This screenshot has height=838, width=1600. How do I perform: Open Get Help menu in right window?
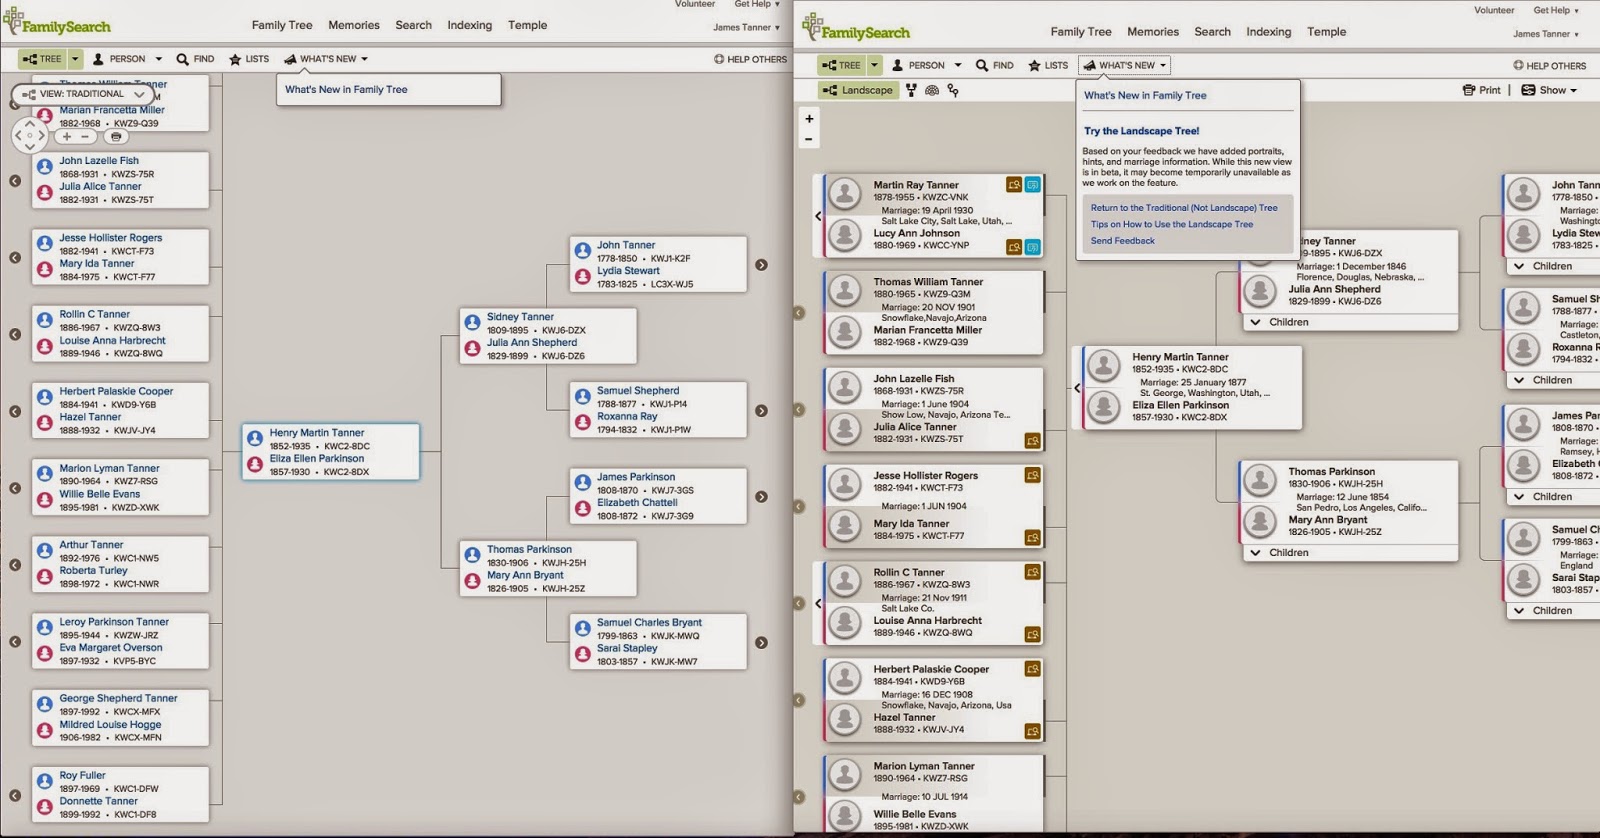[1556, 10]
